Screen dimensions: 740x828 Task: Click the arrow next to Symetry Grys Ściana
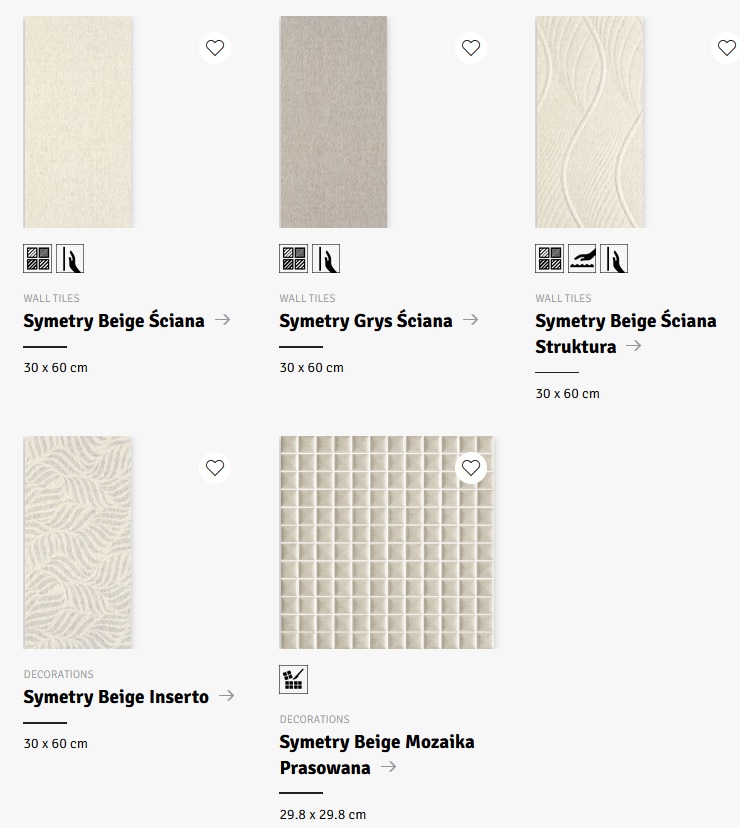471,320
